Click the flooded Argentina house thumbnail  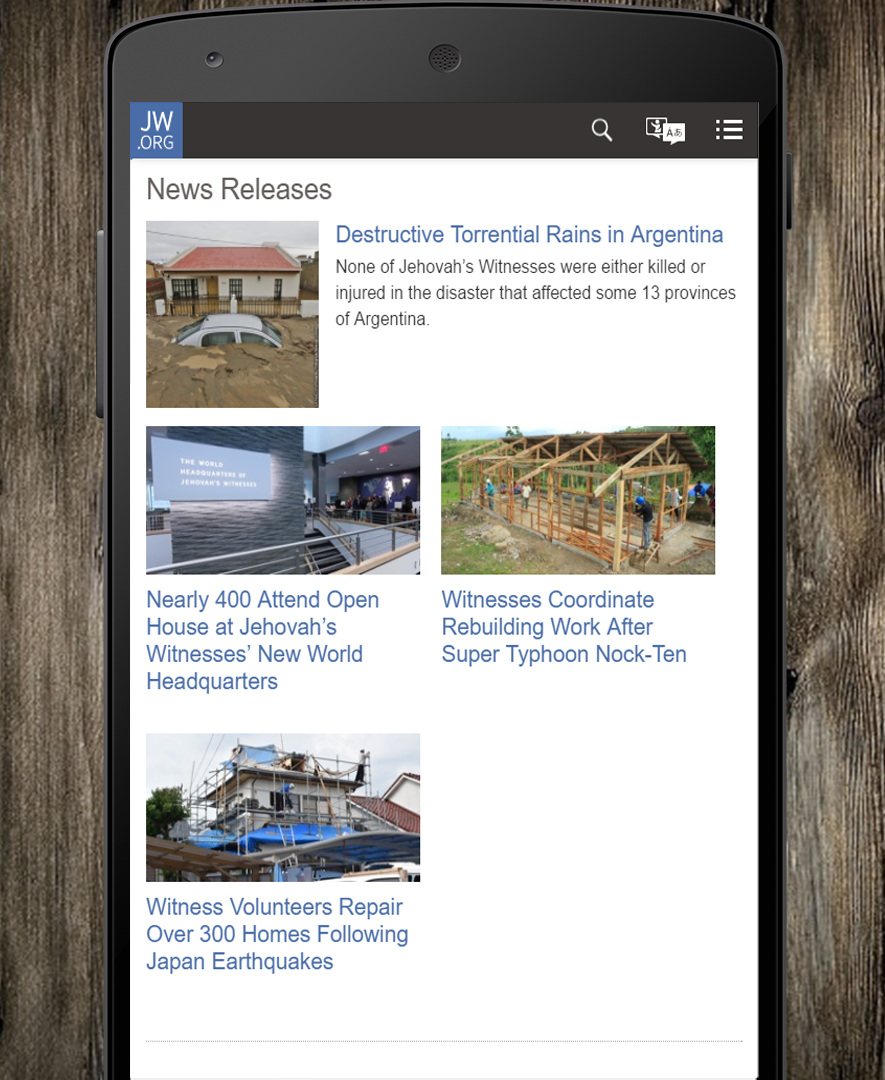tap(232, 314)
